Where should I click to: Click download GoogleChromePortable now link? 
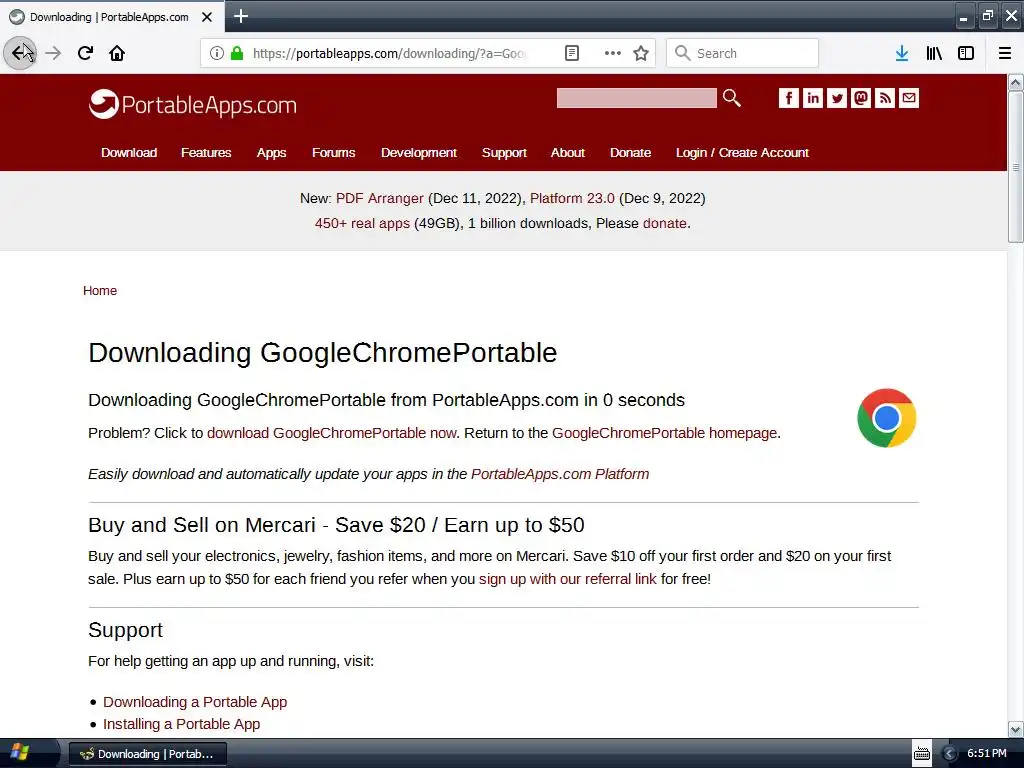(x=332, y=433)
